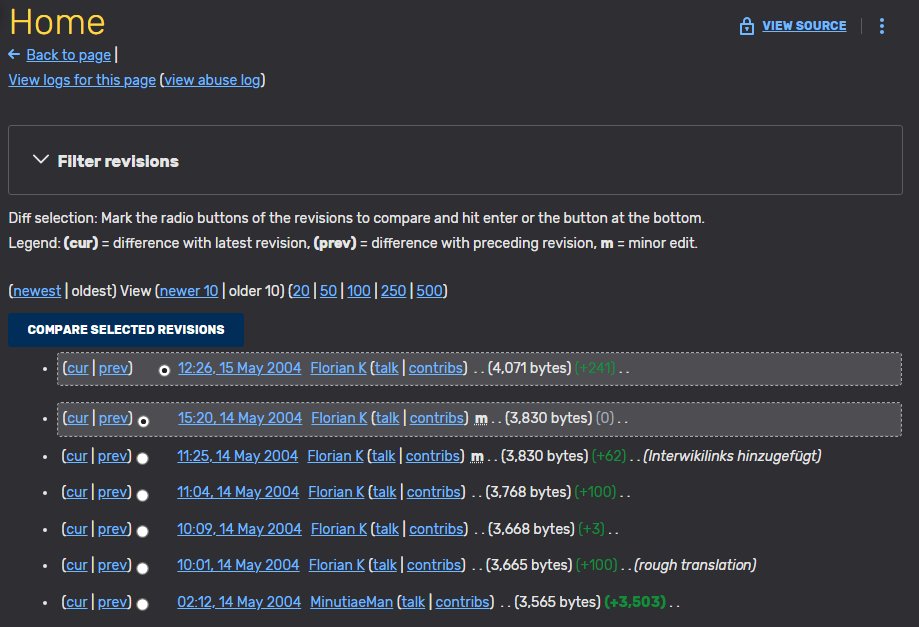Screen dimensions: 919x627
Task: Click the '(rough translation)' edit summary
Action: pyautogui.click(x=695, y=565)
